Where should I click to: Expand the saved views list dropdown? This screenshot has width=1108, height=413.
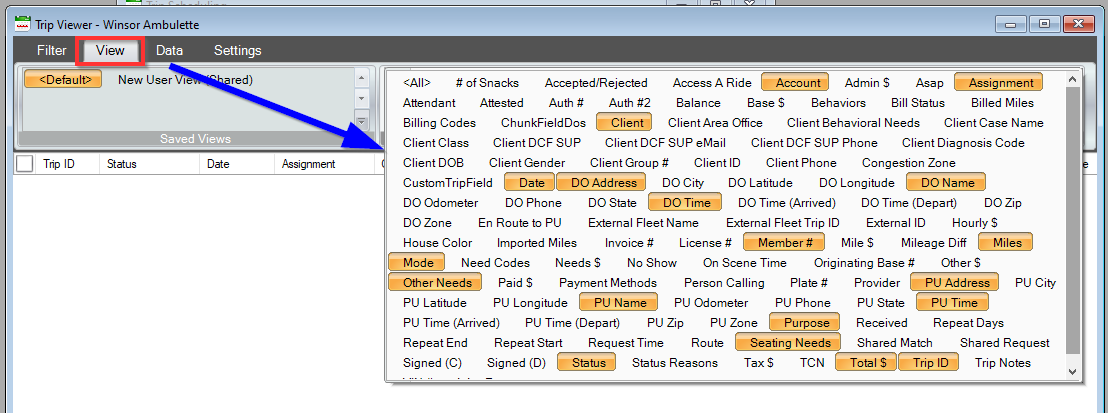coord(362,121)
